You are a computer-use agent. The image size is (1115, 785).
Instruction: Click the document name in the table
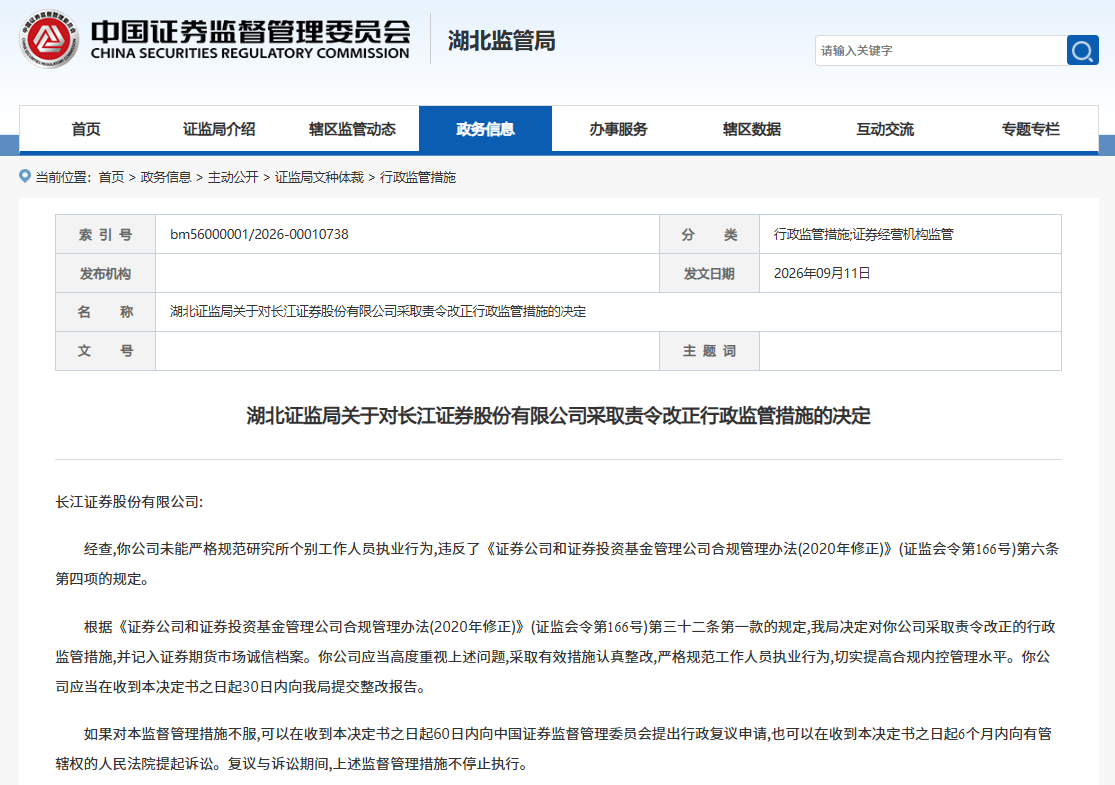(x=378, y=311)
